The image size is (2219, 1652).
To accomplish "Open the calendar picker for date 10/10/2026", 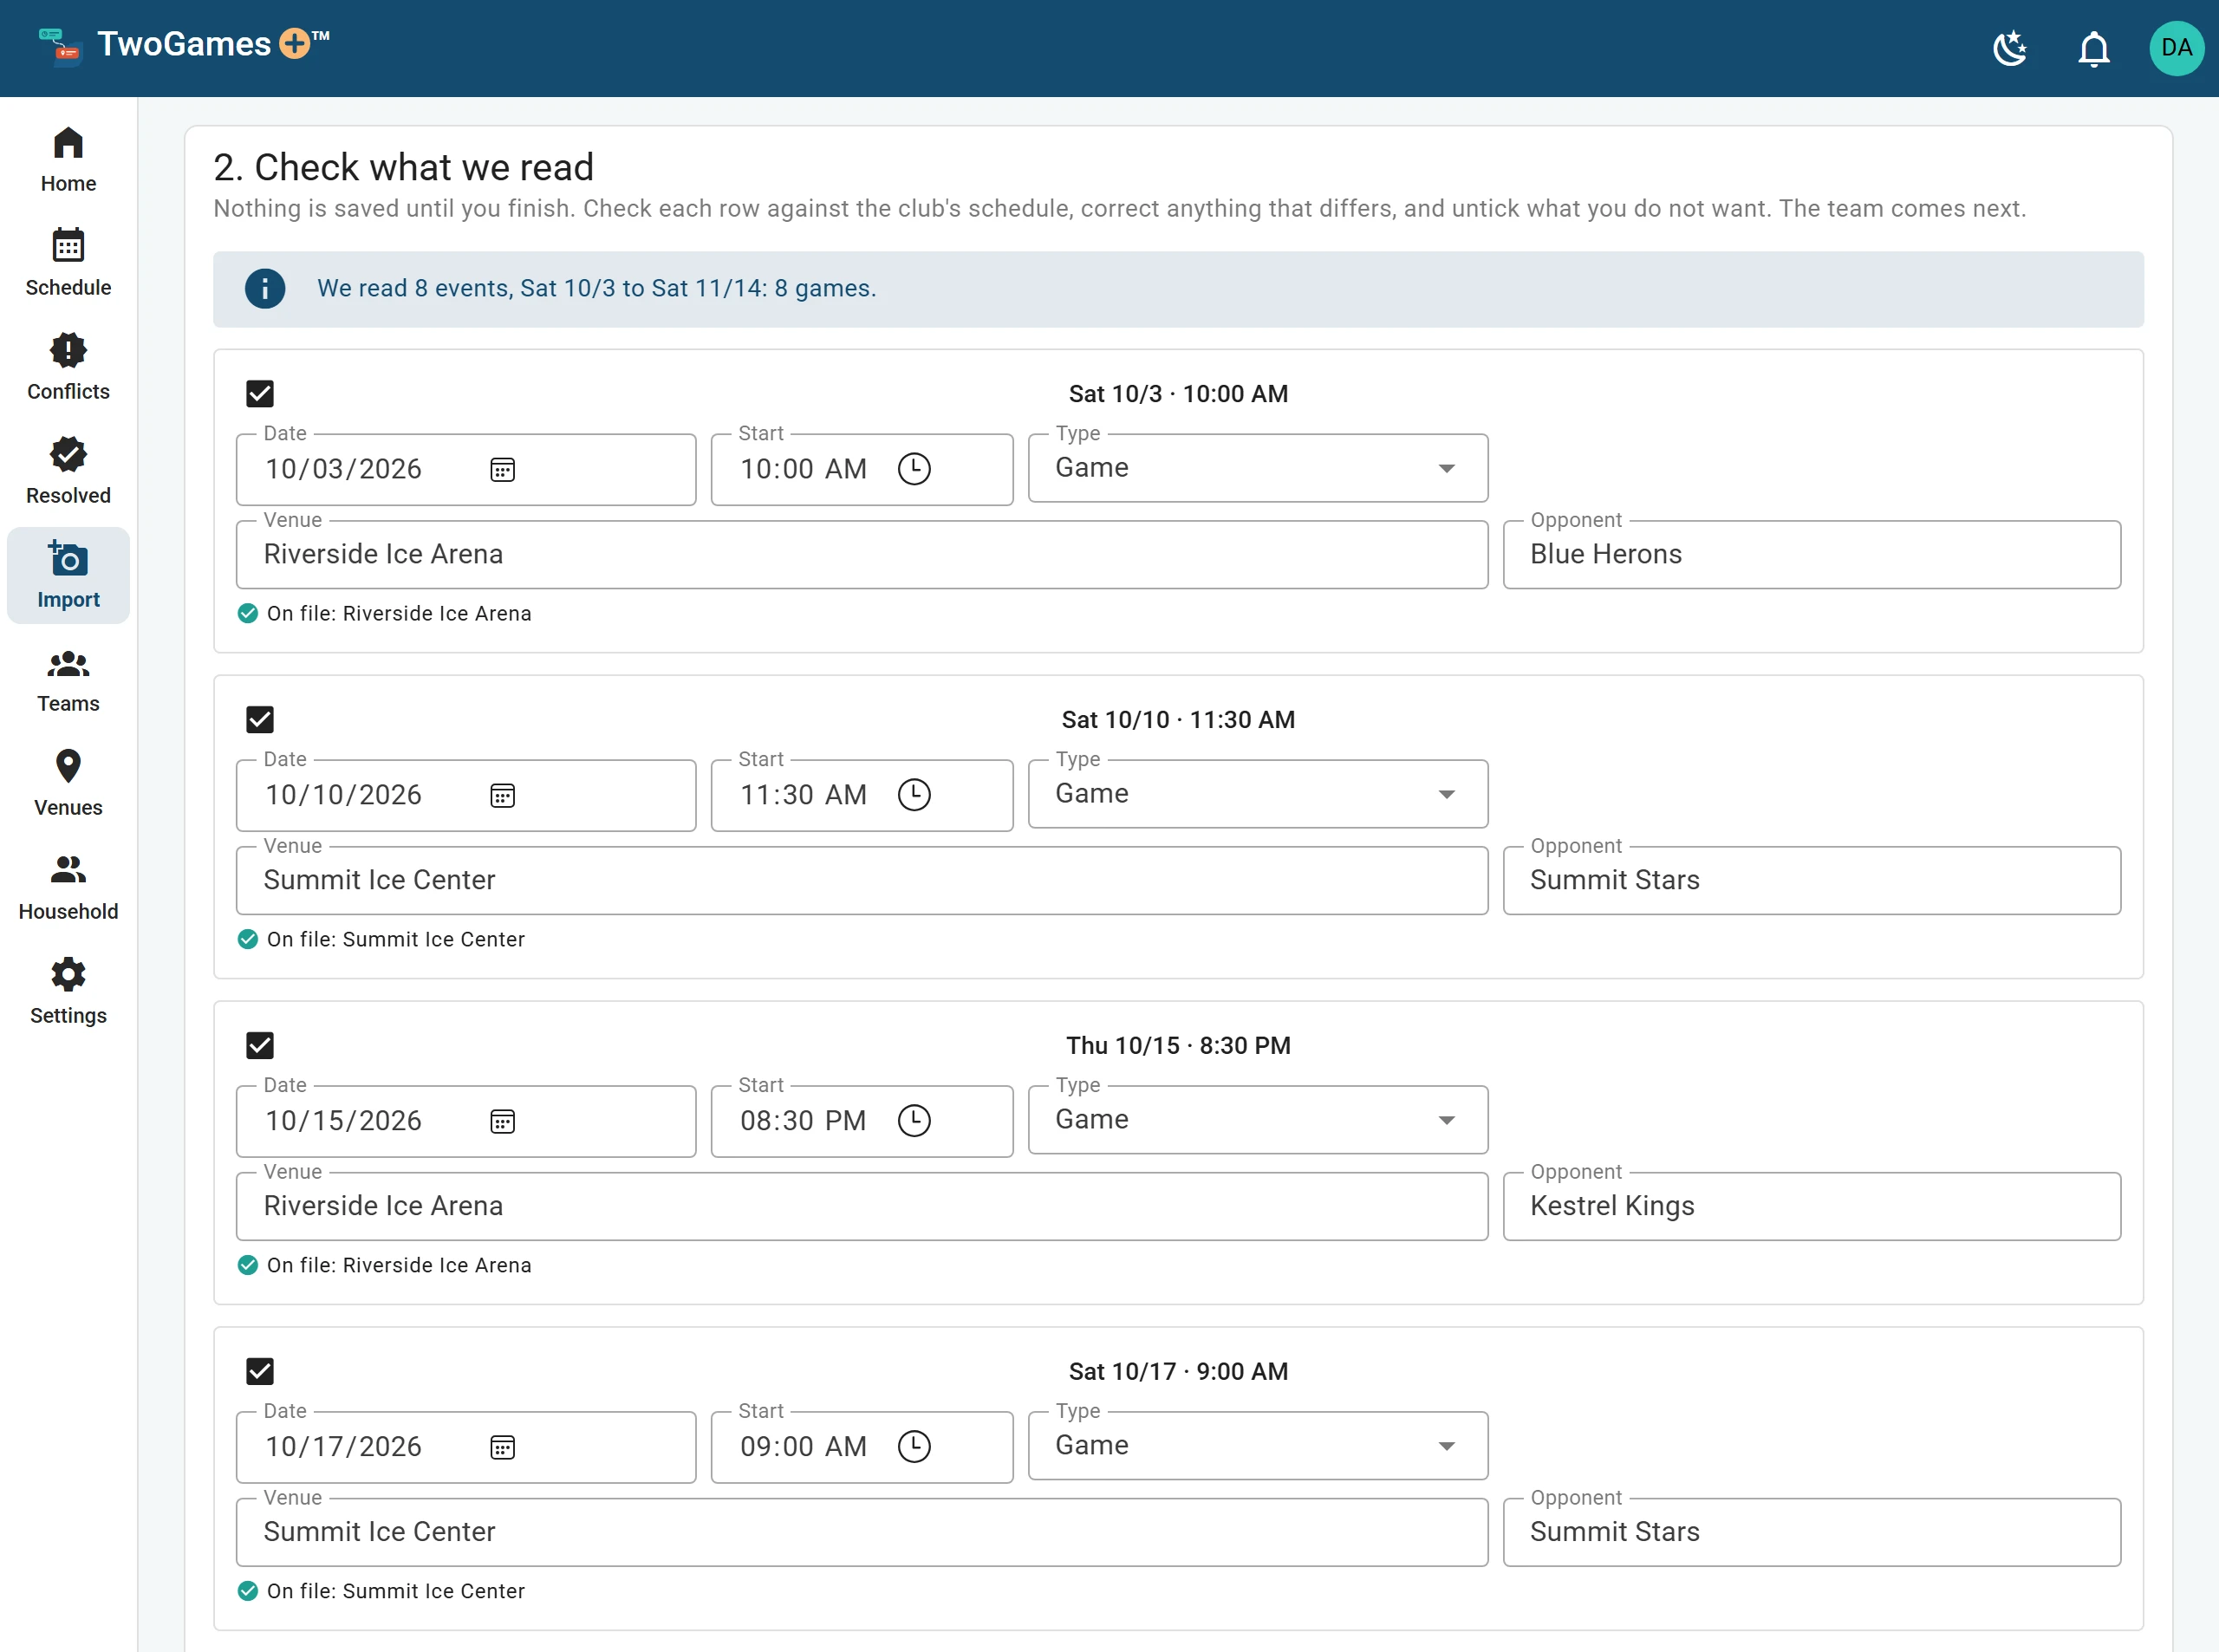I will (502, 795).
